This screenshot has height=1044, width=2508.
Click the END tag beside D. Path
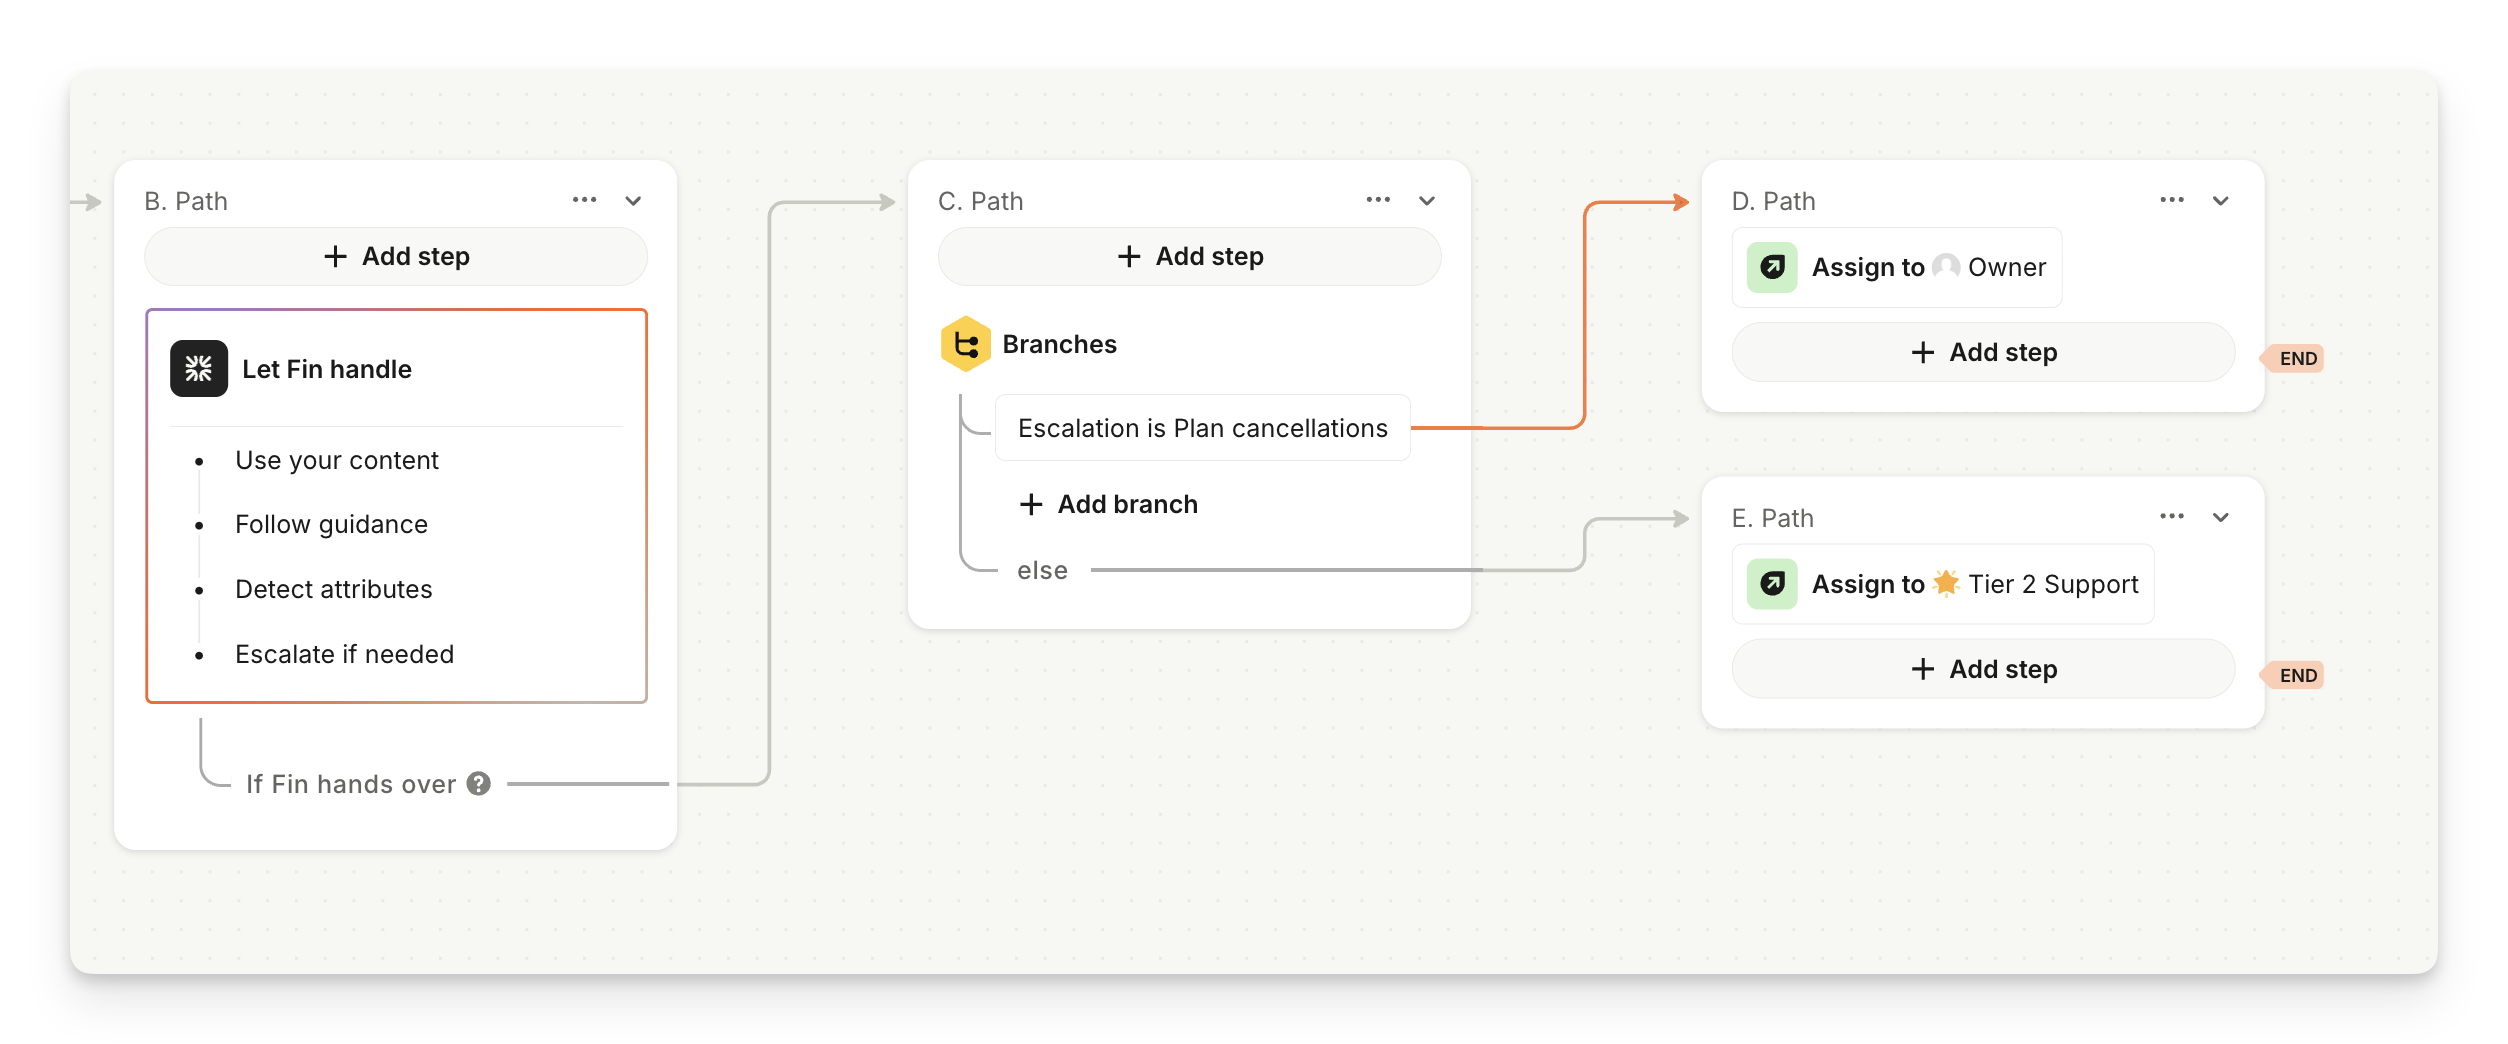pos(2296,359)
